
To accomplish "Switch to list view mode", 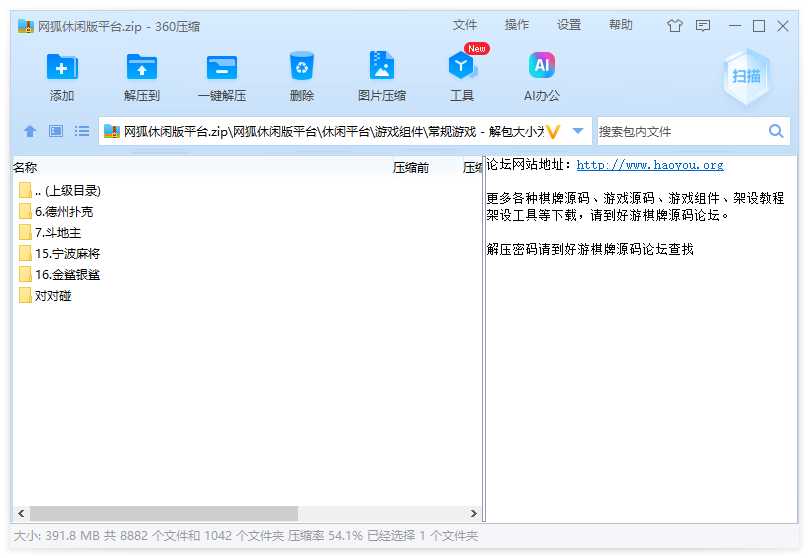I will 82,131.
